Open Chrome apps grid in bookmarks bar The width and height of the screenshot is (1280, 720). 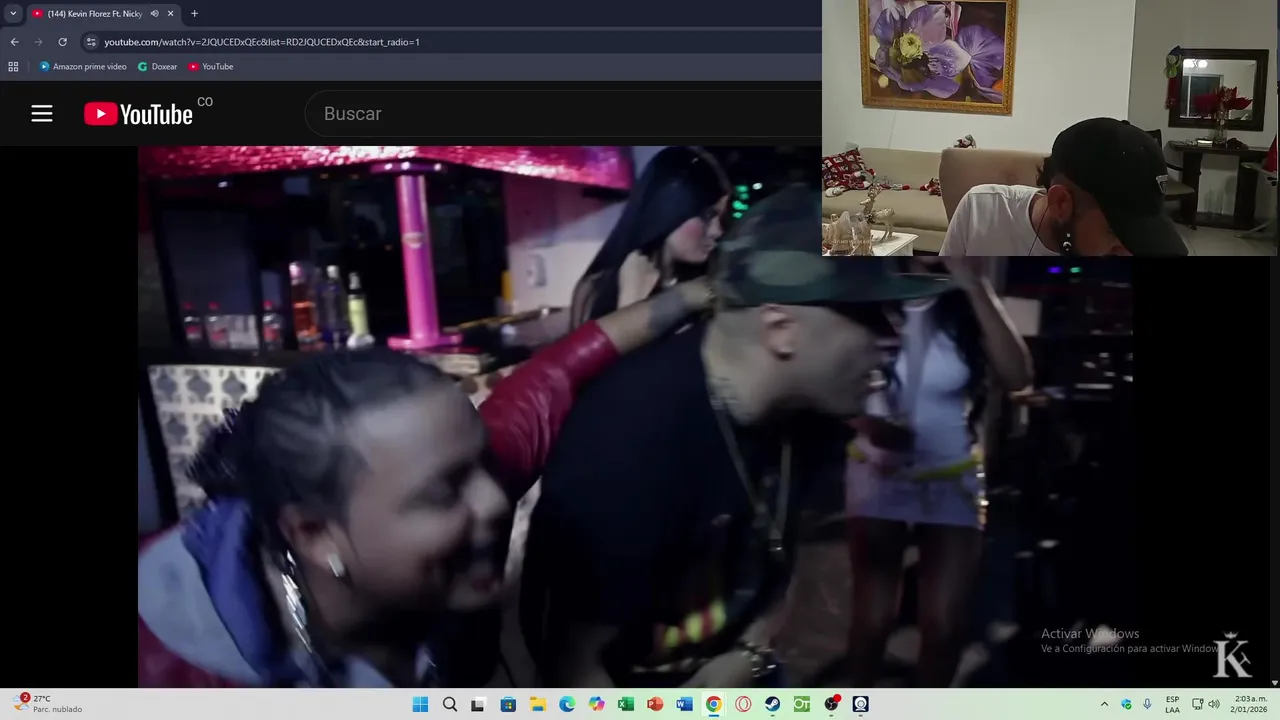click(13, 67)
